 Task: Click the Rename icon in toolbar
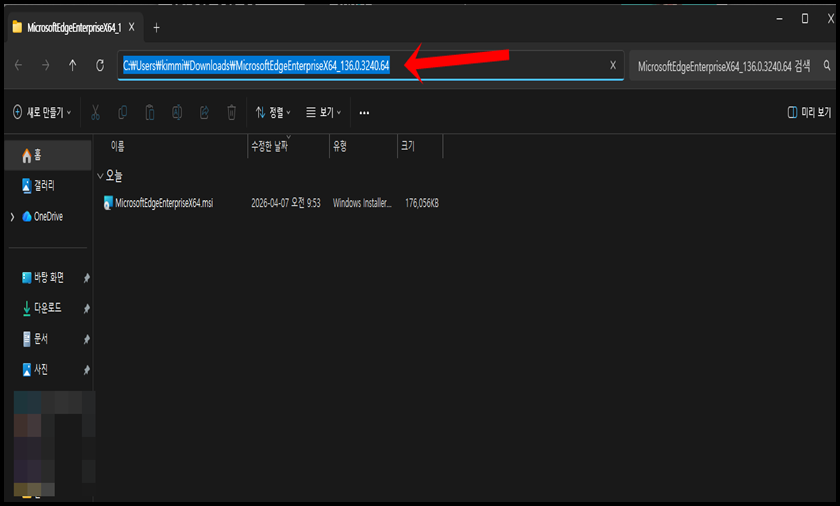point(177,112)
